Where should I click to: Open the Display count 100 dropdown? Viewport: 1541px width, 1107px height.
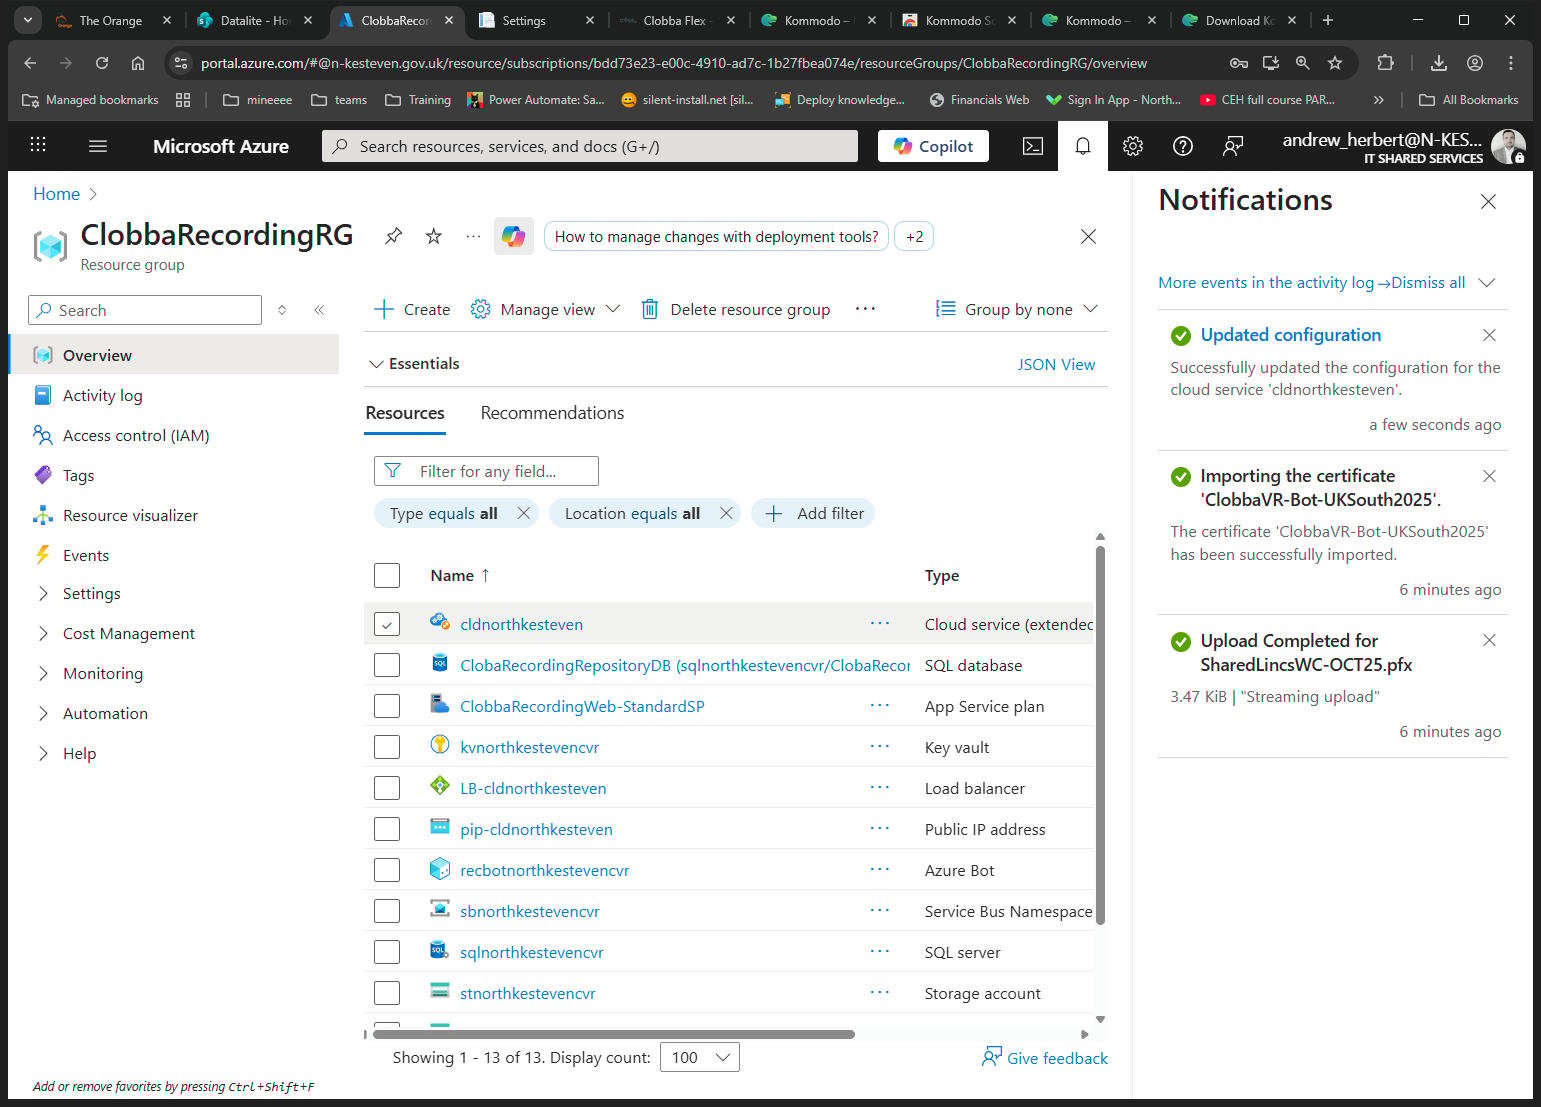(x=700, y=1057)
